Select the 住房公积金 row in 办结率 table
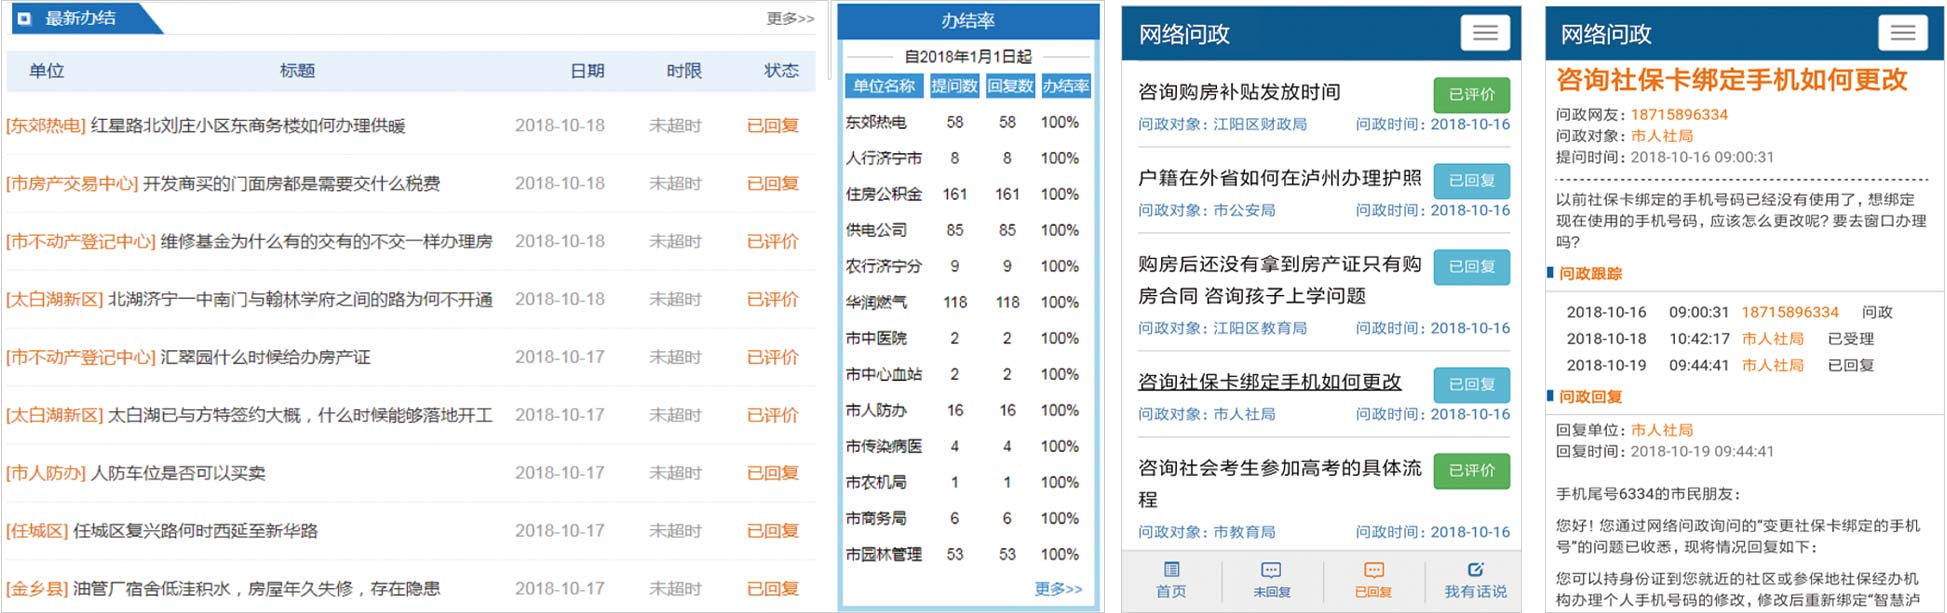 pos(884,194)
